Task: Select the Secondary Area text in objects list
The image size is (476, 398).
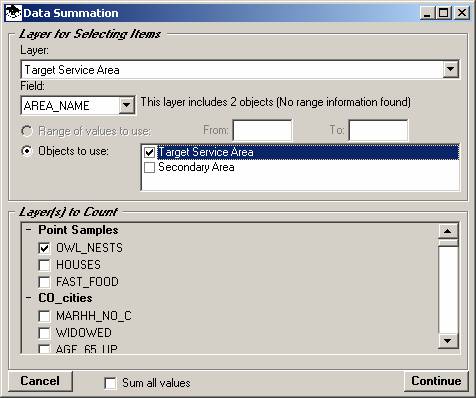Action: [x=196, y=167]
